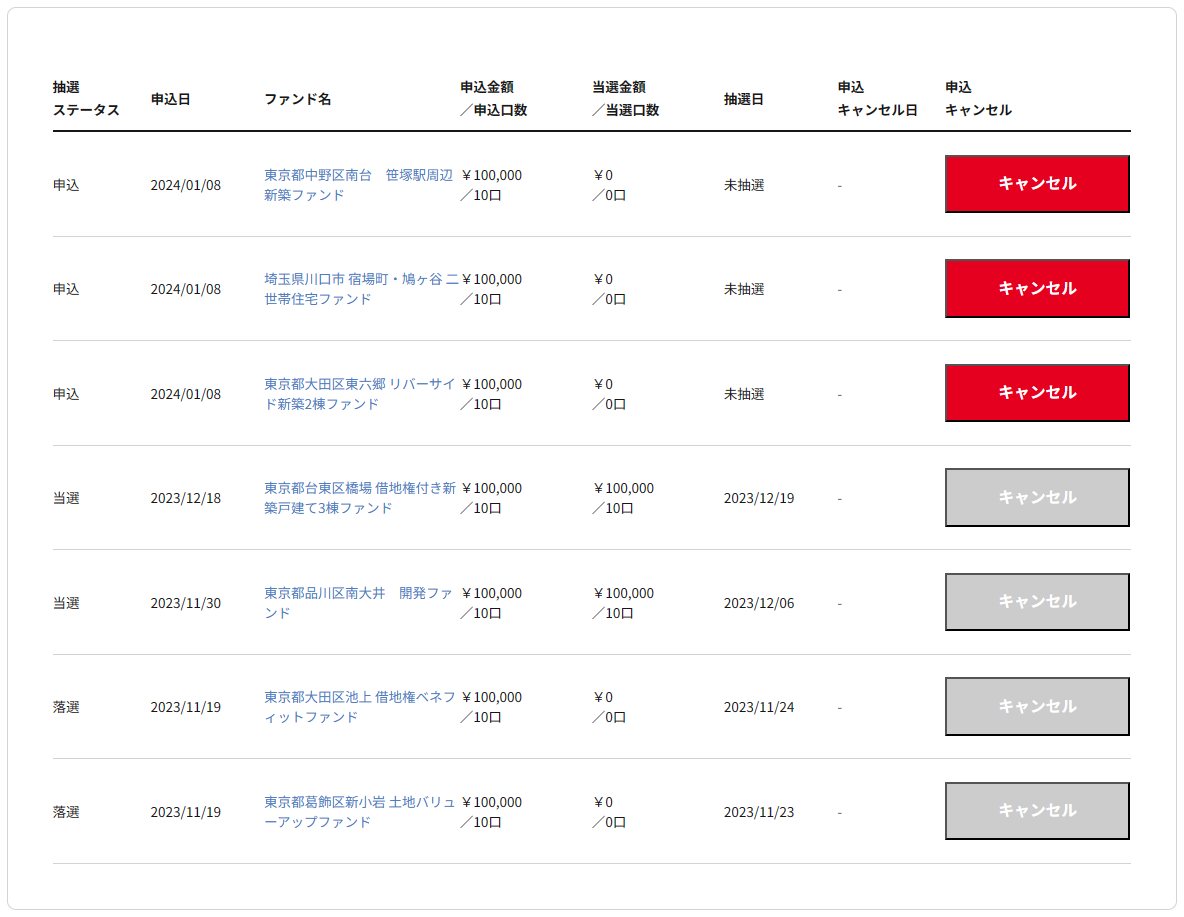Image resolution: width=1184 pixels, height=917 pixels.
Task: Click winning amount ¥100,000 in 品川区南大井 row
Action: coord(624,593)
